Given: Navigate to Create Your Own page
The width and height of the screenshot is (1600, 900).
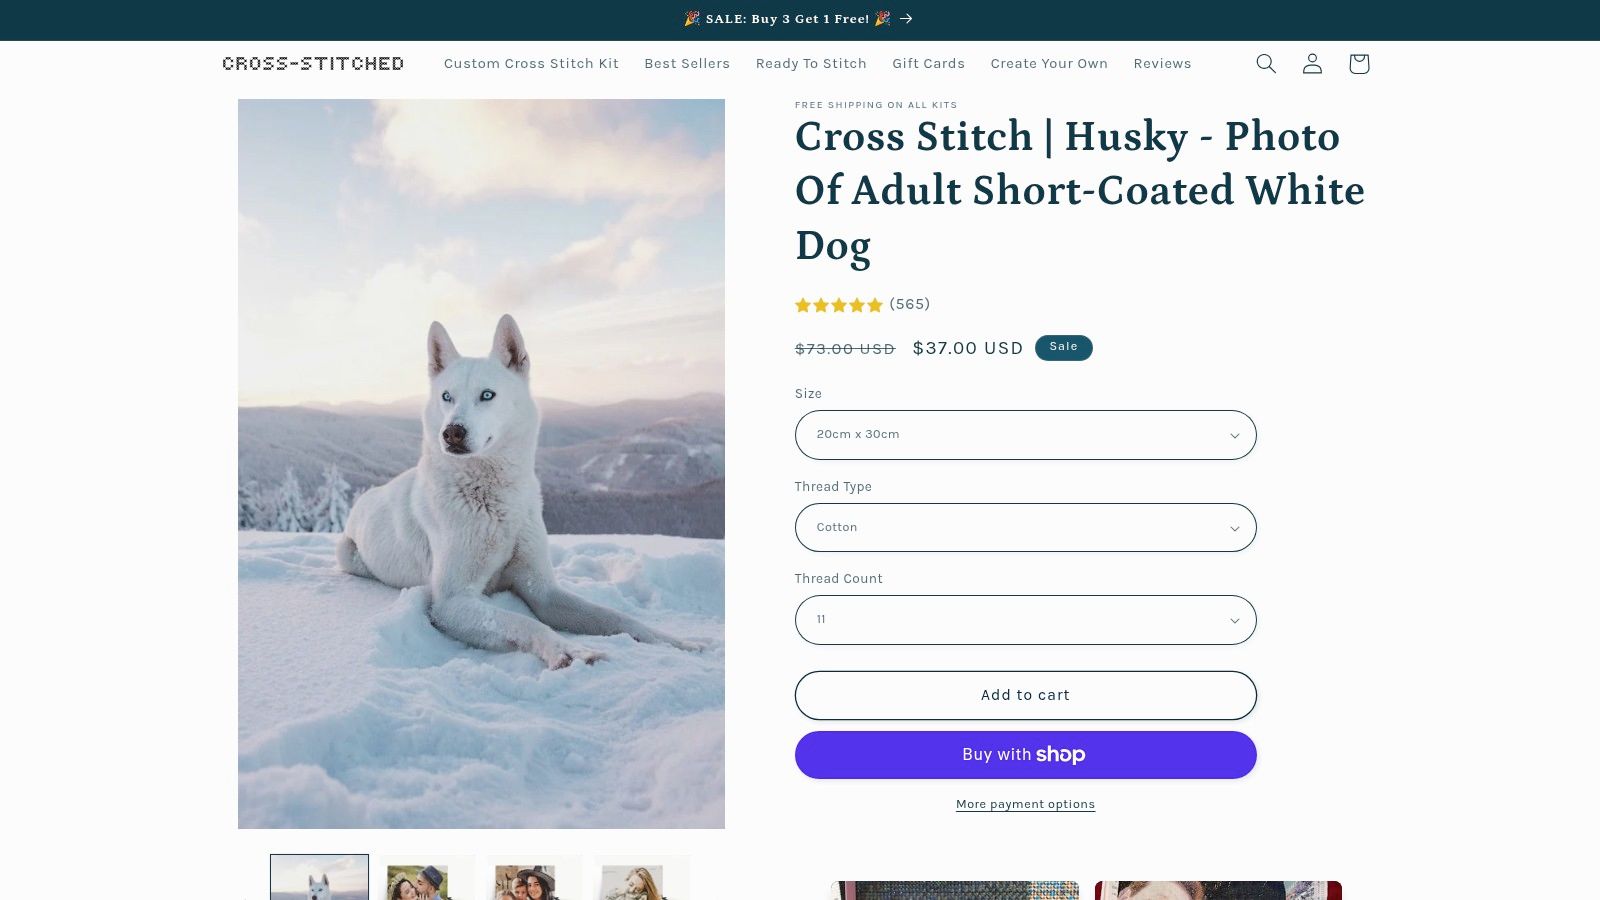Looking at the screenshot, I should point(1049,63).
